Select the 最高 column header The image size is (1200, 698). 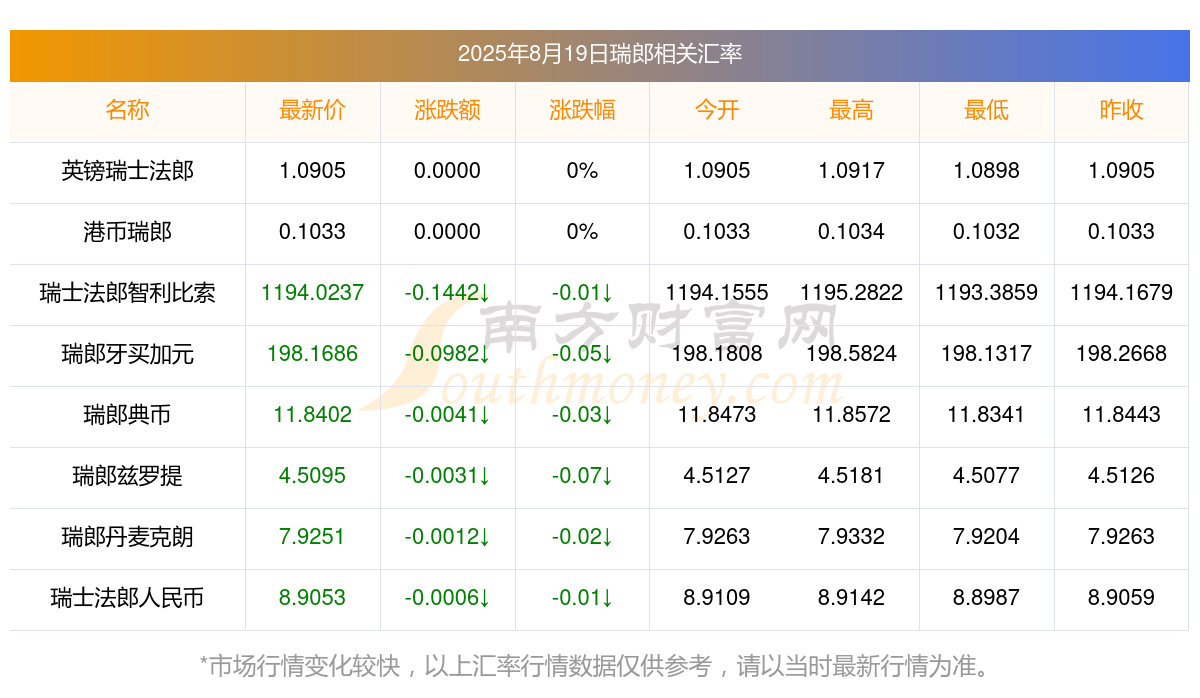[x=851, y=110]
